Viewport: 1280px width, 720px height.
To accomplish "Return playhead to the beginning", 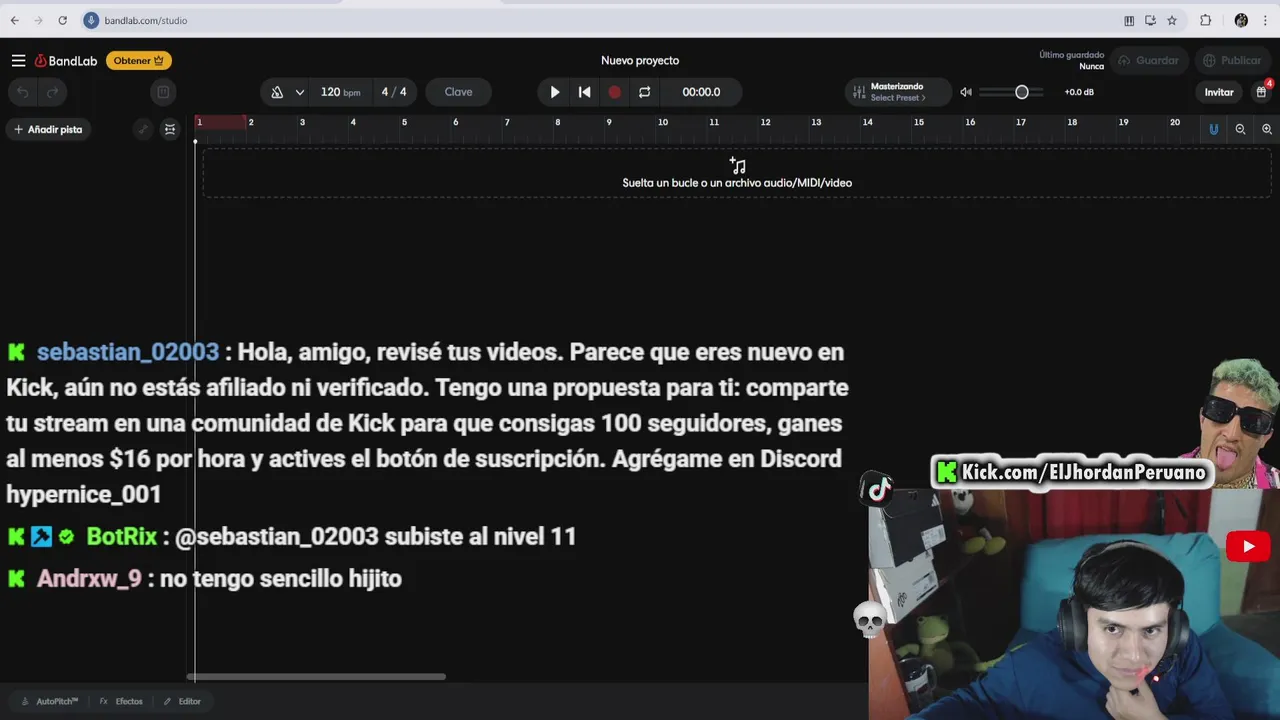I will pyautogui.click(x=585, y=92).
